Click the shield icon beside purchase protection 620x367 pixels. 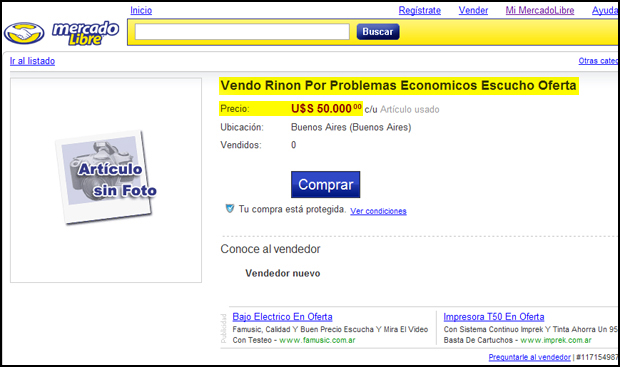230,208
